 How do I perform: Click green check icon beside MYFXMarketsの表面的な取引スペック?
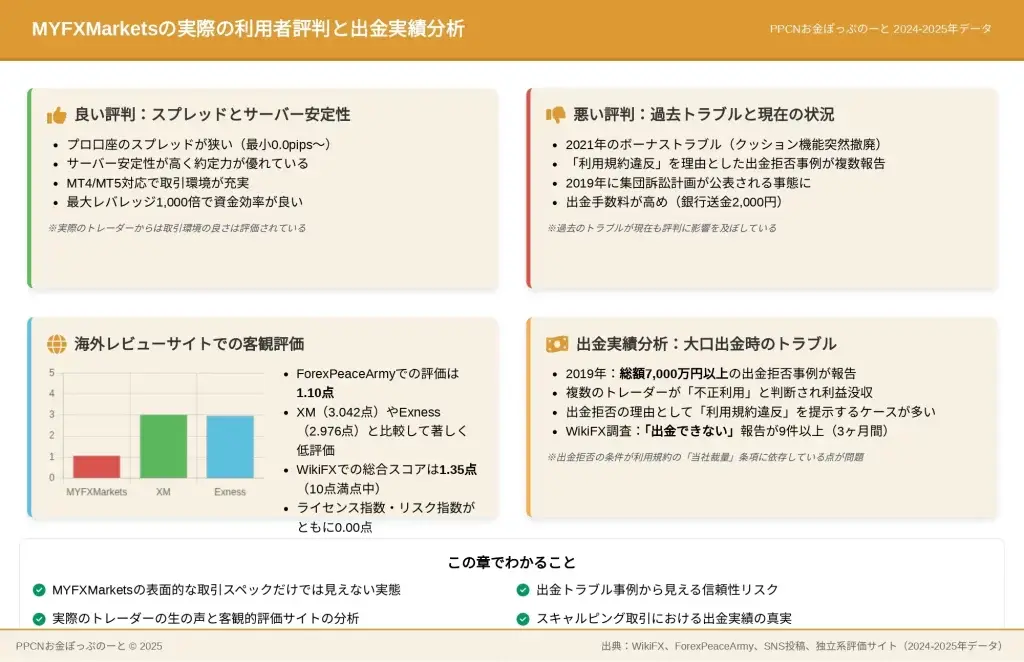39,590
